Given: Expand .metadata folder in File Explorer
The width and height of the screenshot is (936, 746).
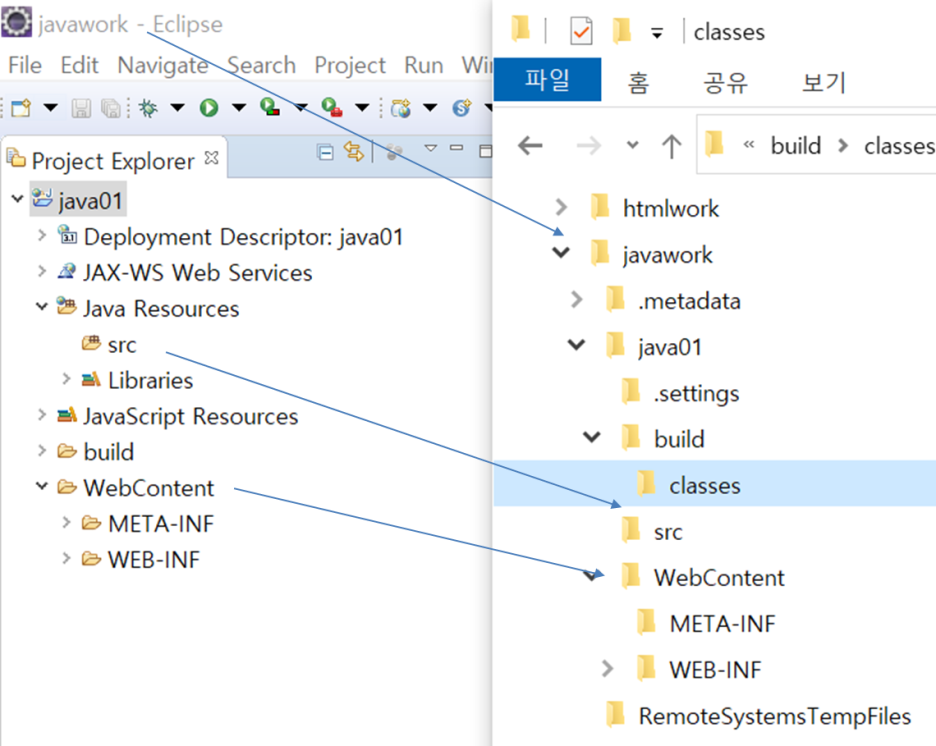Looking at the screenshot, I should [576, 299].
